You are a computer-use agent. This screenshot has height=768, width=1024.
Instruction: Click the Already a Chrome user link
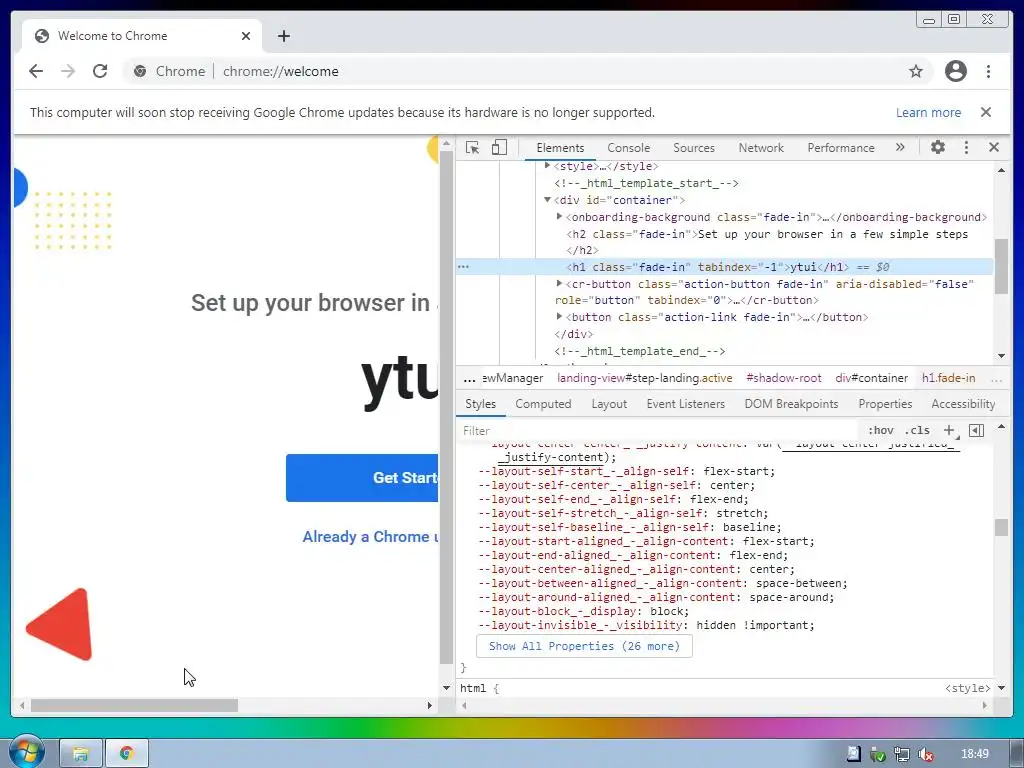(x=370, y=536)
